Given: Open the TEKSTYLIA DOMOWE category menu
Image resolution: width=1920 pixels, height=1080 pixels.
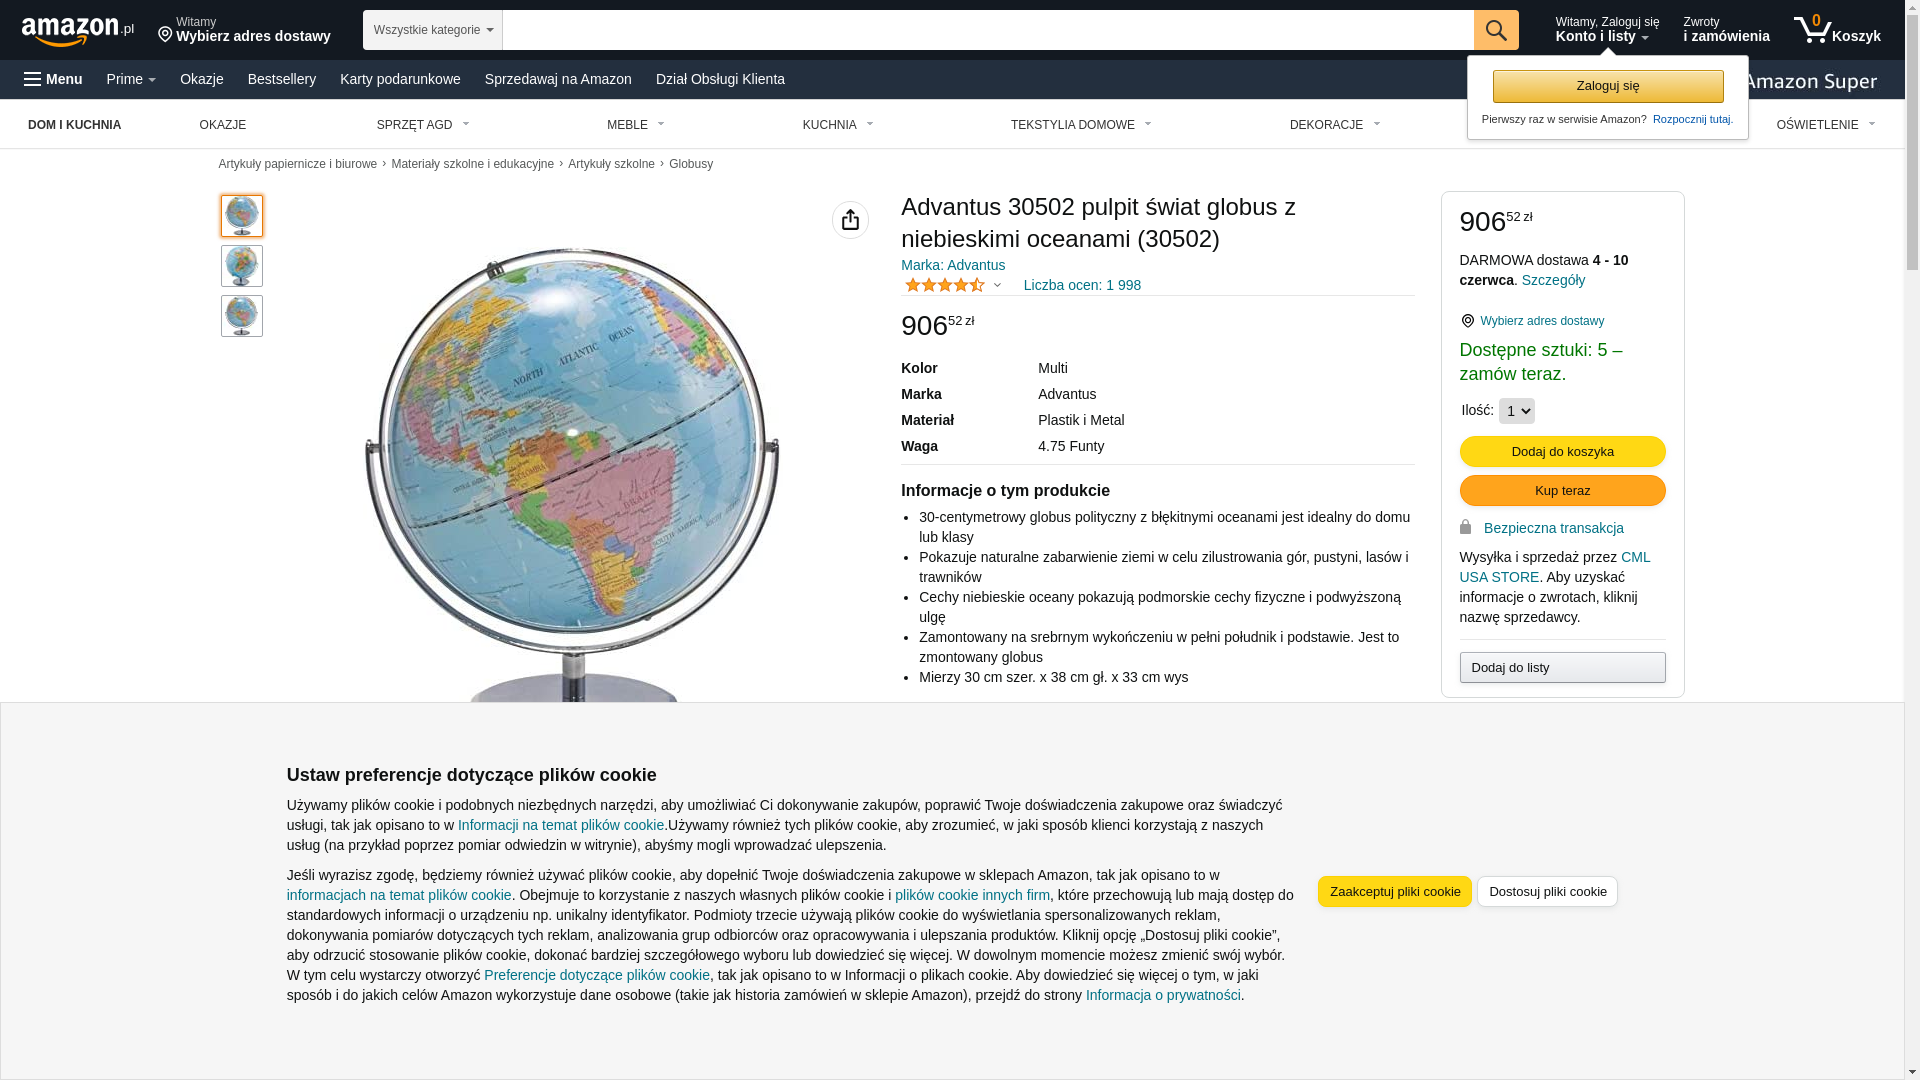Looking at the screenshot, I should pos(1081,125).
